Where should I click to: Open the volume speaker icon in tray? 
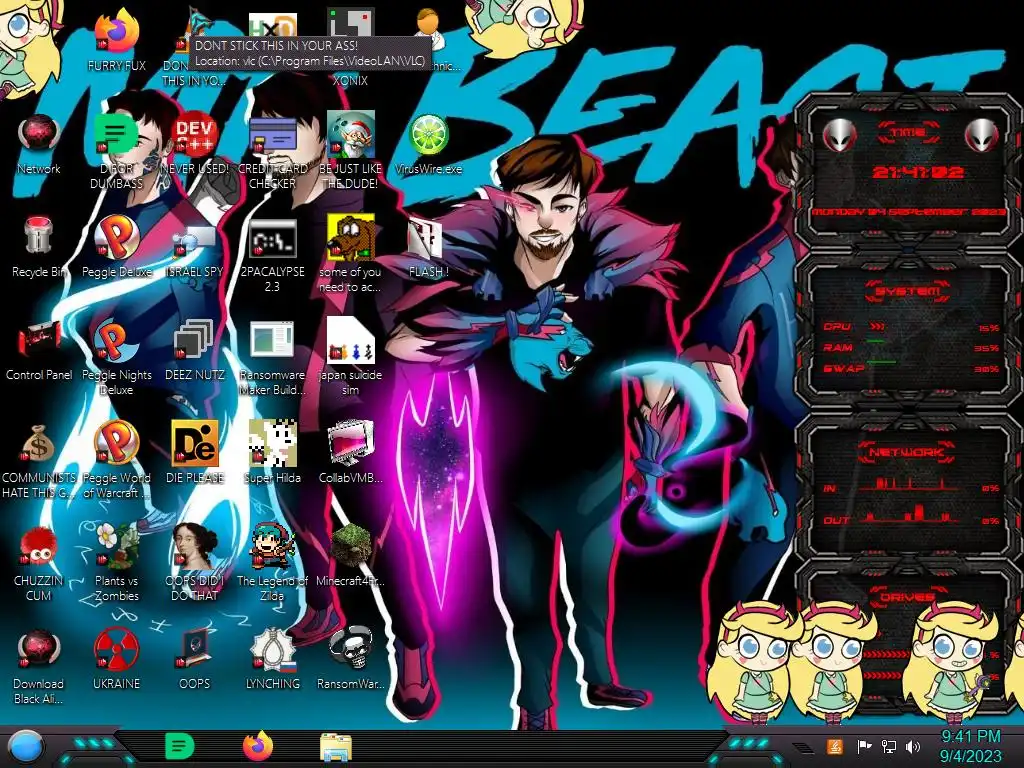pos(913,746)
